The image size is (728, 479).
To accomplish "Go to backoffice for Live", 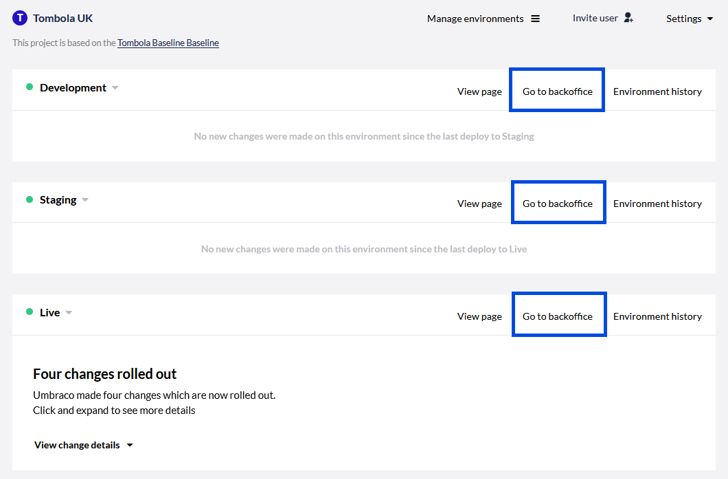I will pos(557,316).
